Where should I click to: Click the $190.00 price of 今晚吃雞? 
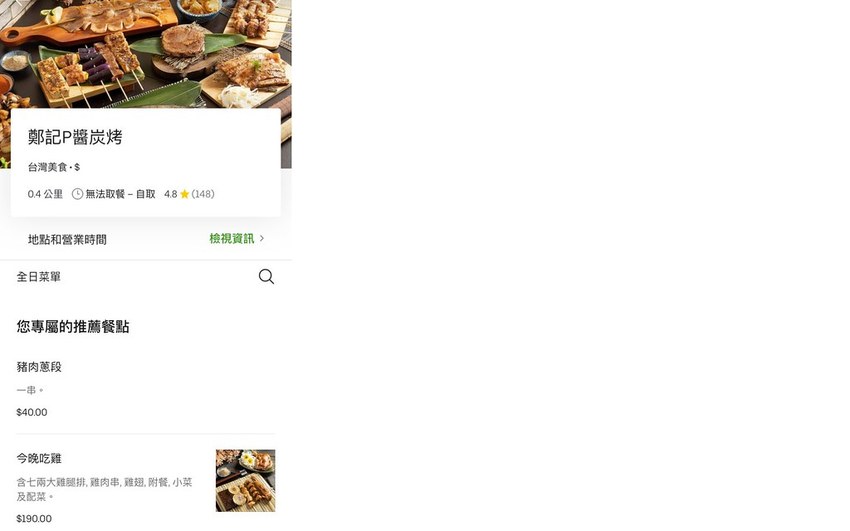click(34, 519)
